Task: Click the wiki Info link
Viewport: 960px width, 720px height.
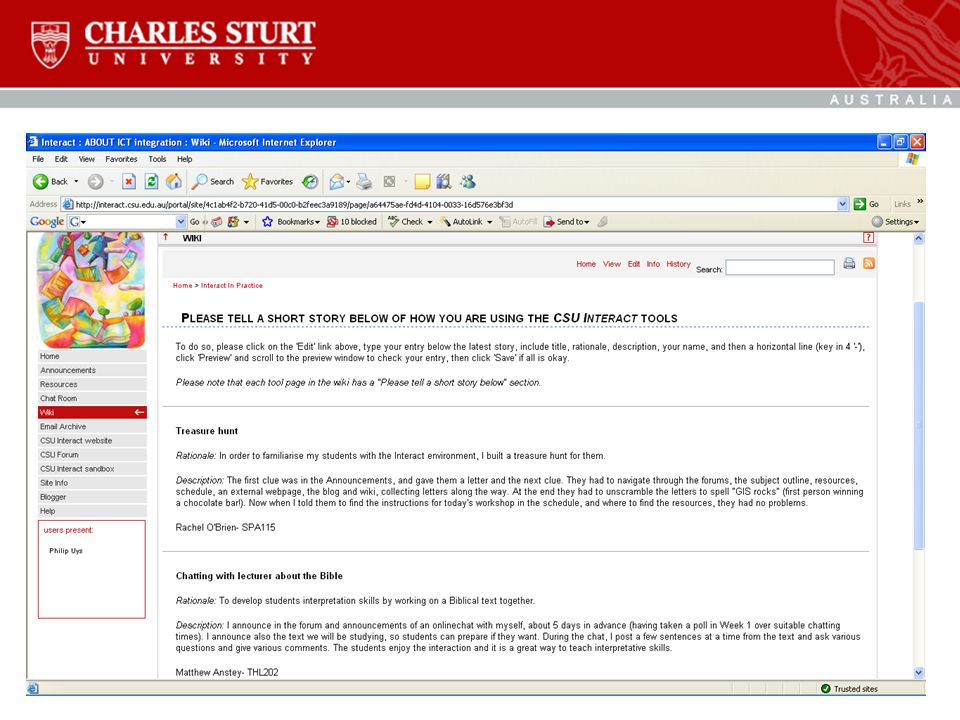Action: pos(653,264)
